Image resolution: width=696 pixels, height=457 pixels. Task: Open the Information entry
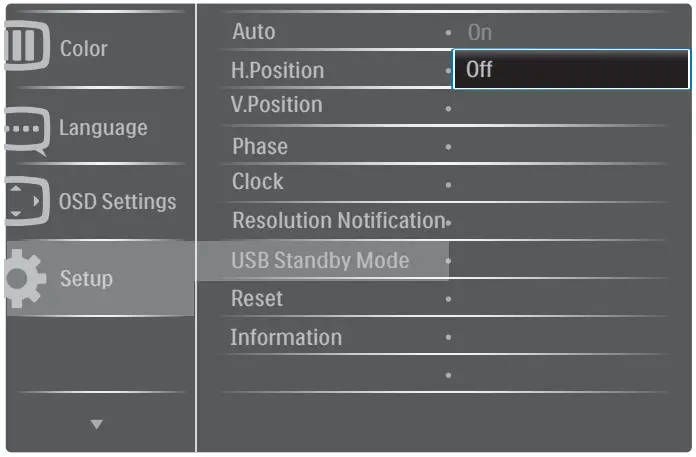(286, 337)
